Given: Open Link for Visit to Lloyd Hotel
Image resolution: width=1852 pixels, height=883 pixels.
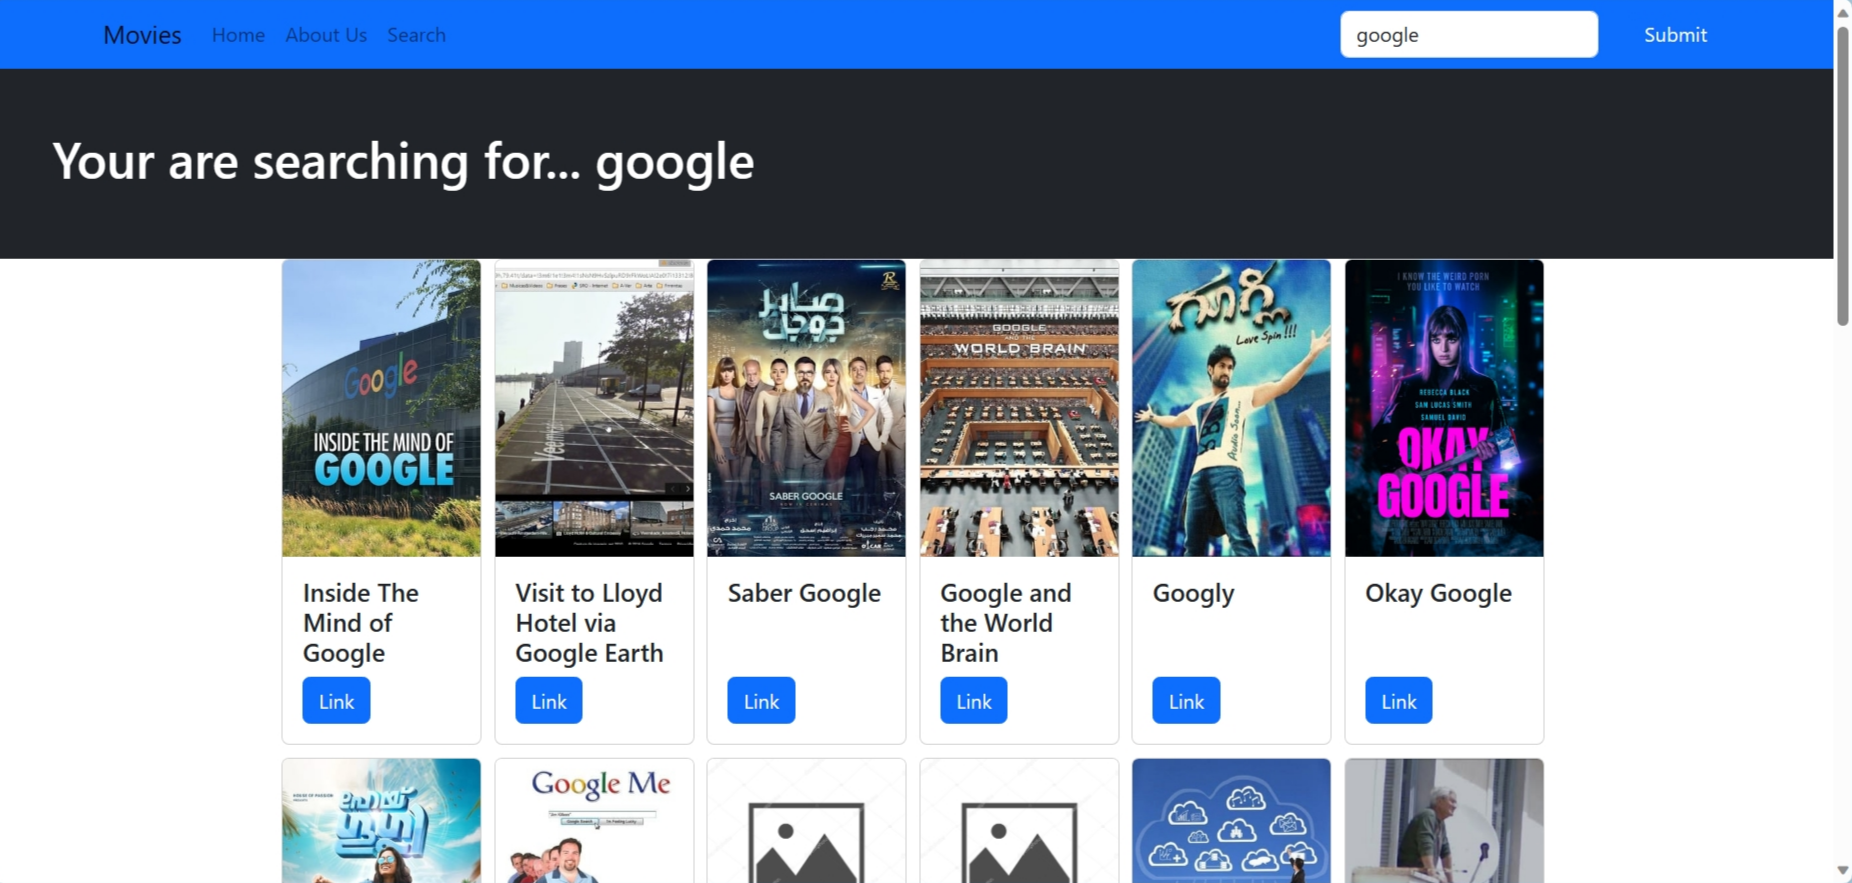Looking at the screenshot, I should point(548,701).
